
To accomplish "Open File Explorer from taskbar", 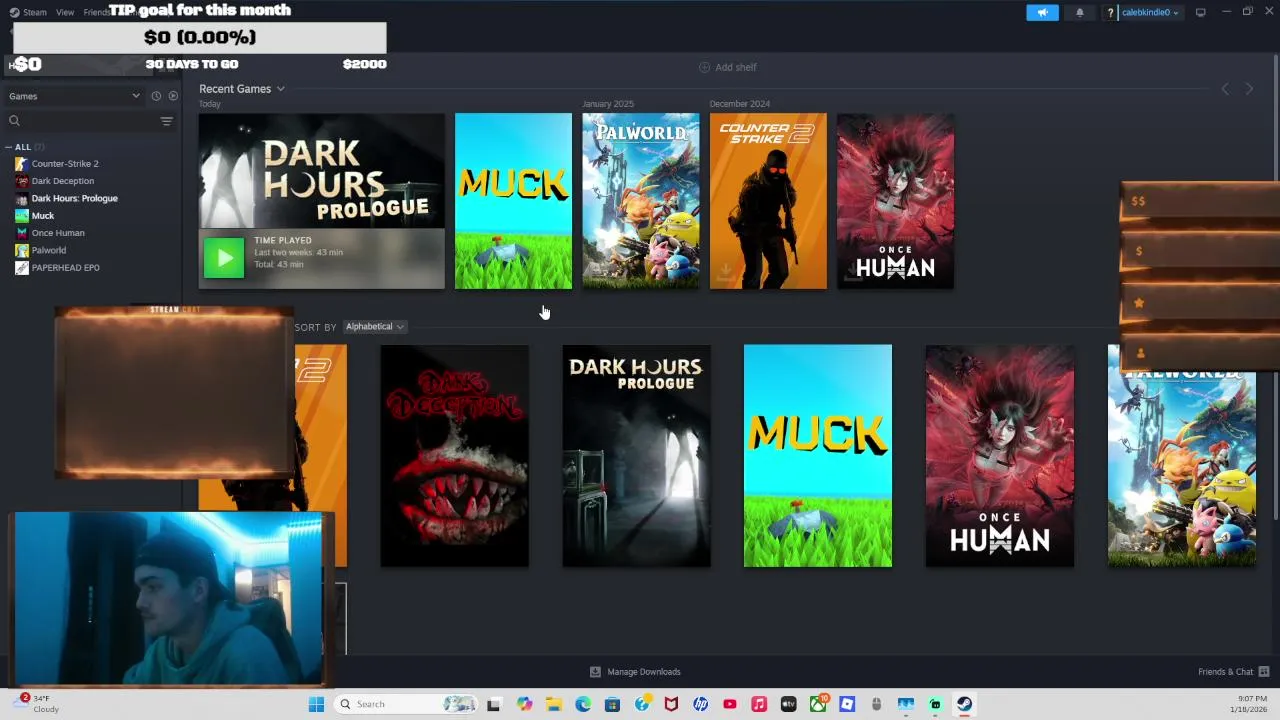I will click(554, 704).
